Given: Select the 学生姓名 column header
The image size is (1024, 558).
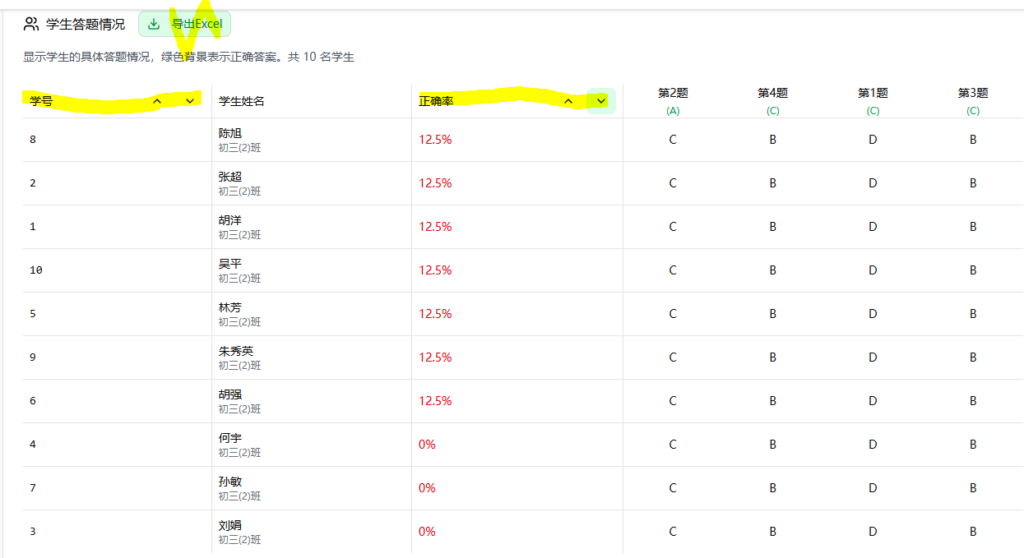Looking at the screenshot, I should pyautogui.click(x=242, y=101).
